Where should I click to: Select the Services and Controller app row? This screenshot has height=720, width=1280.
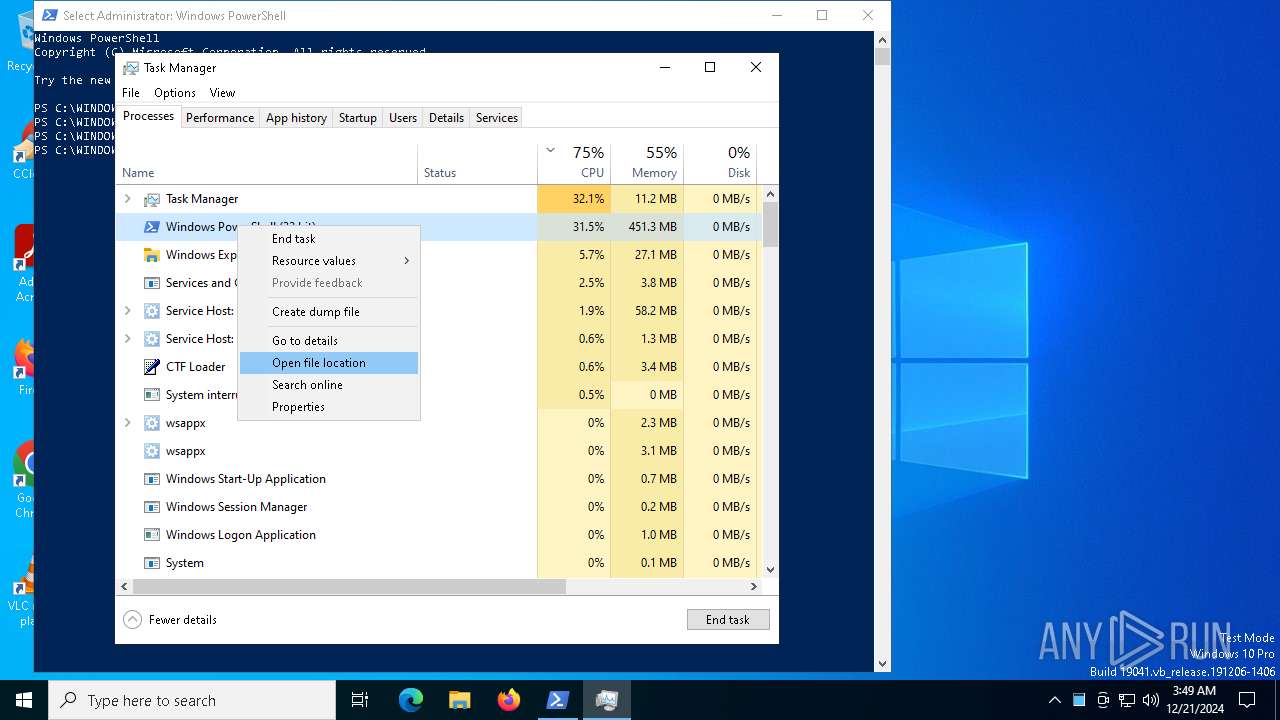436,283
